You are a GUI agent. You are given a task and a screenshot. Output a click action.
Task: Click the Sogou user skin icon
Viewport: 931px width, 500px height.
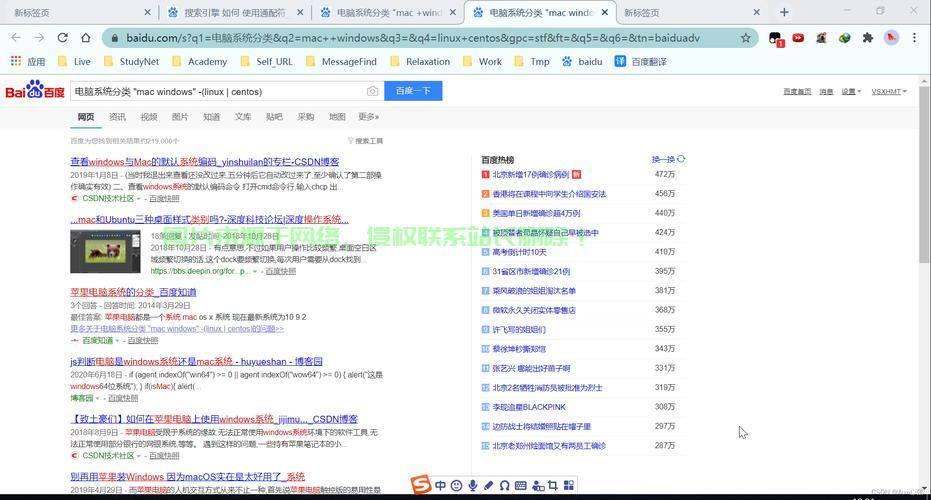click(538, 486)
